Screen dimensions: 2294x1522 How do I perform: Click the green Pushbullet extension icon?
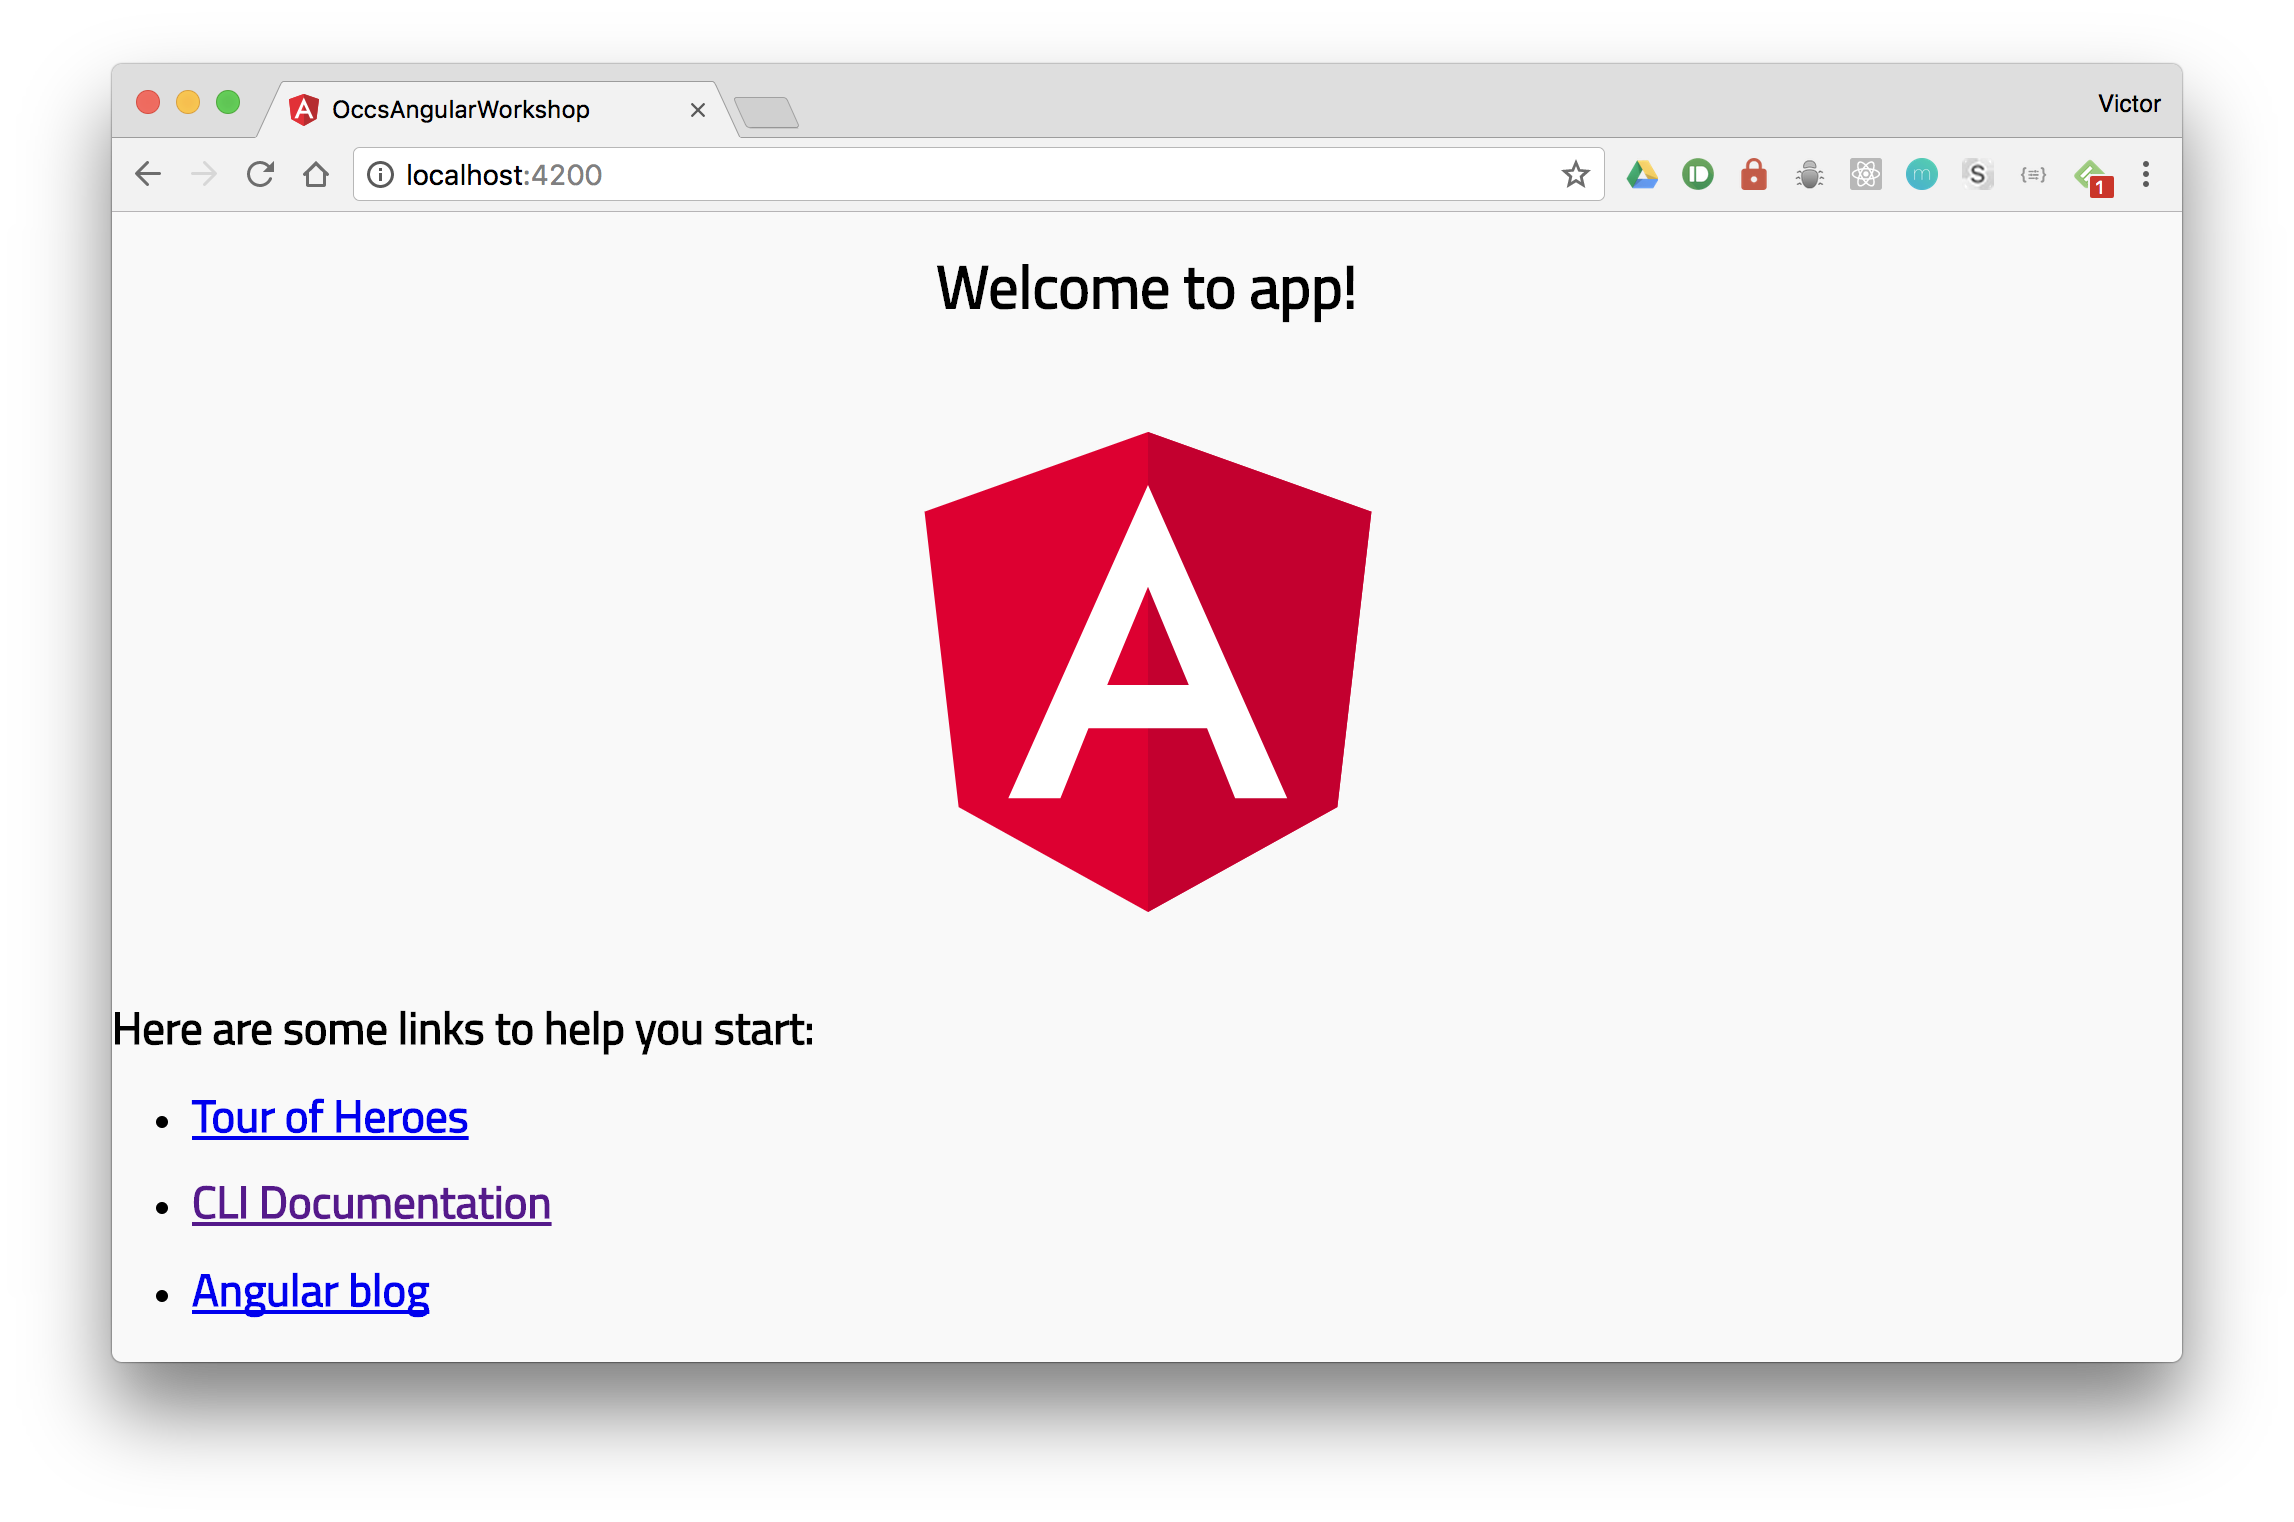tap(1698, 175)
